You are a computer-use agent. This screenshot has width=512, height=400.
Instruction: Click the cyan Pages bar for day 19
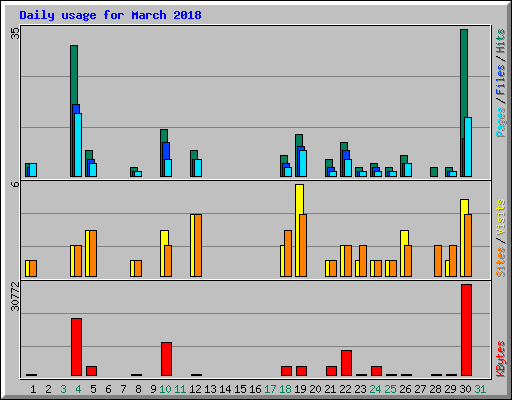303,163
